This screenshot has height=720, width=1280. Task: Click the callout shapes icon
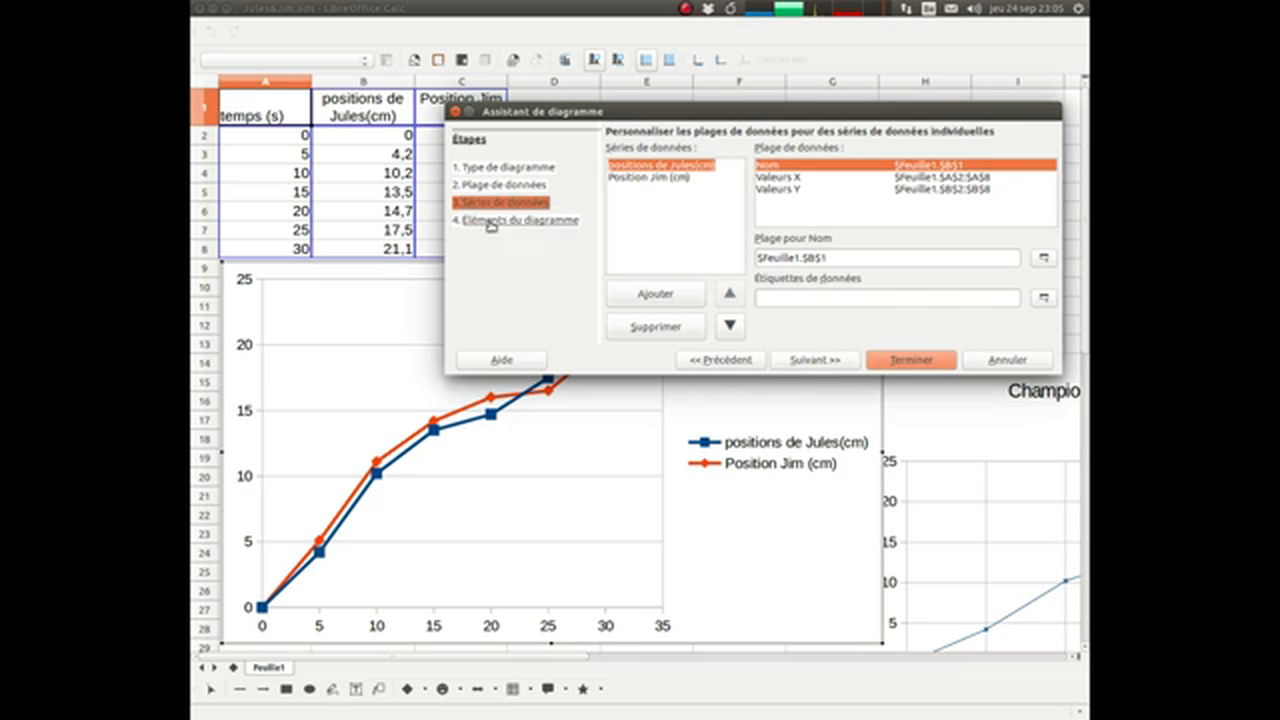548,689
